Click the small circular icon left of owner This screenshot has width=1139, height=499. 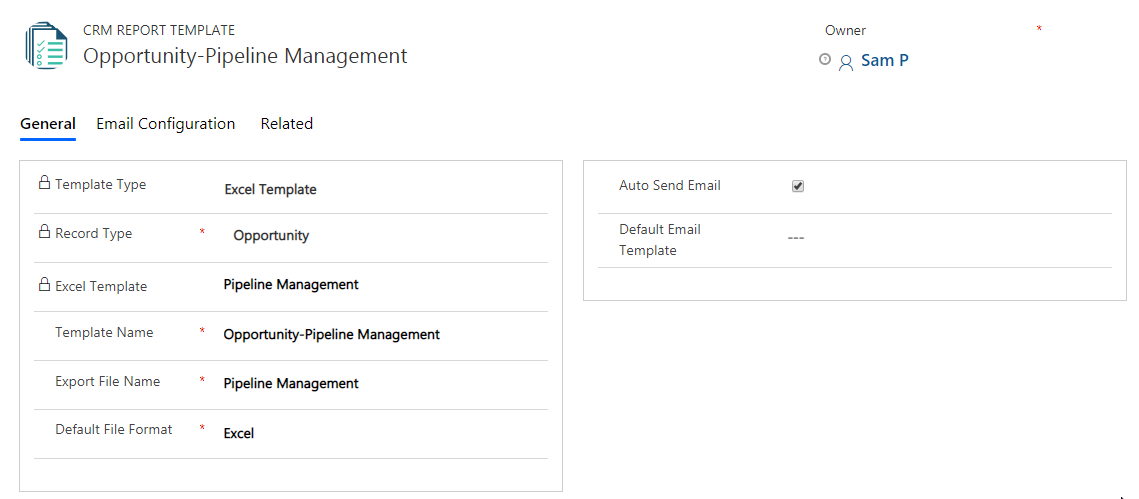click(824, 60)
